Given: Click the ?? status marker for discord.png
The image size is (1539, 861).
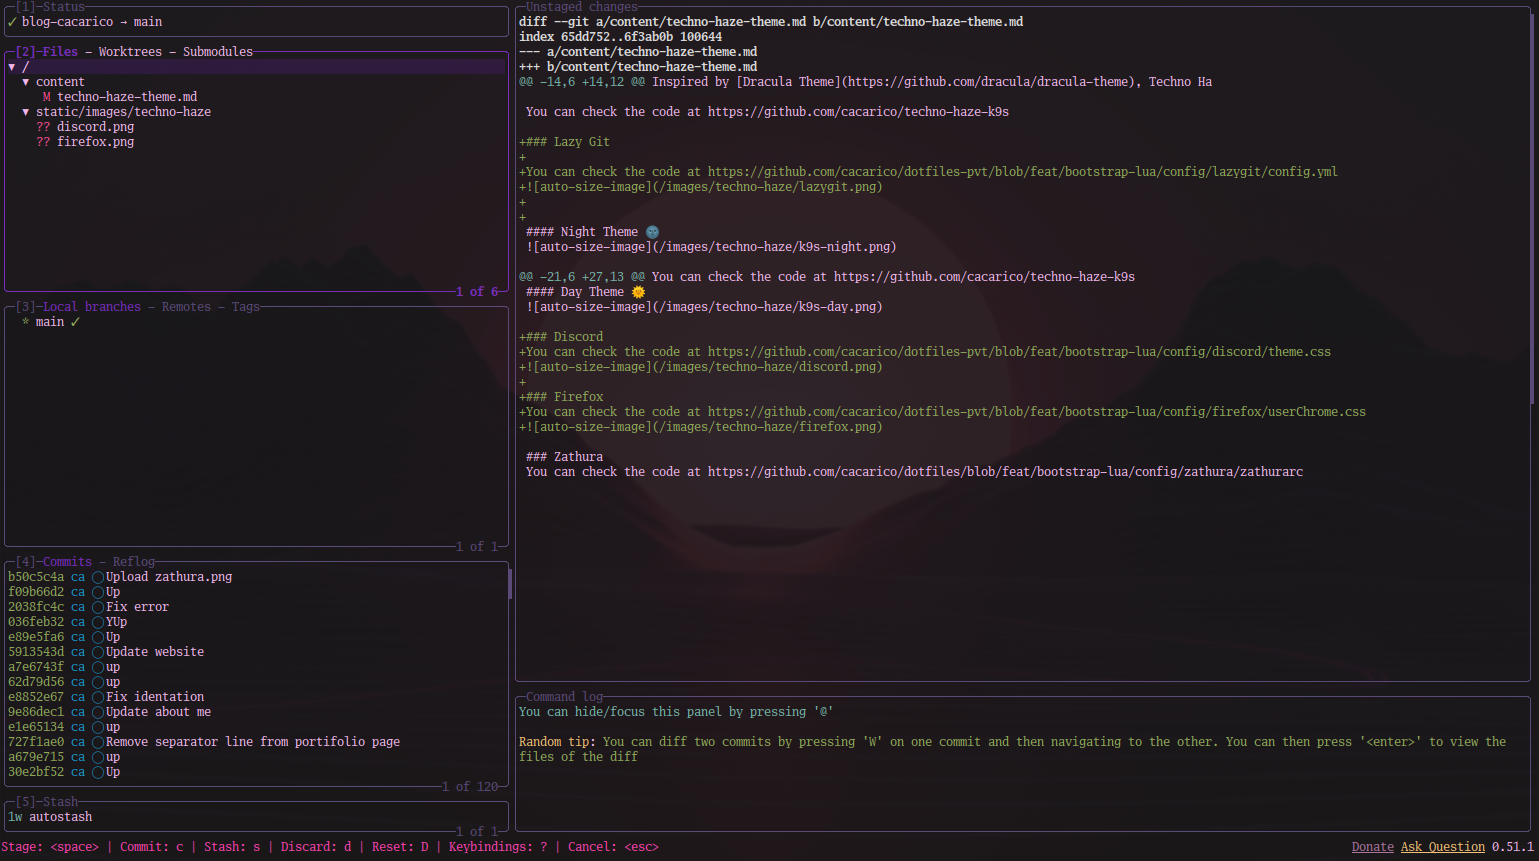Looking at the screenshot, I should pyautogui.click(x=43, y=127).
